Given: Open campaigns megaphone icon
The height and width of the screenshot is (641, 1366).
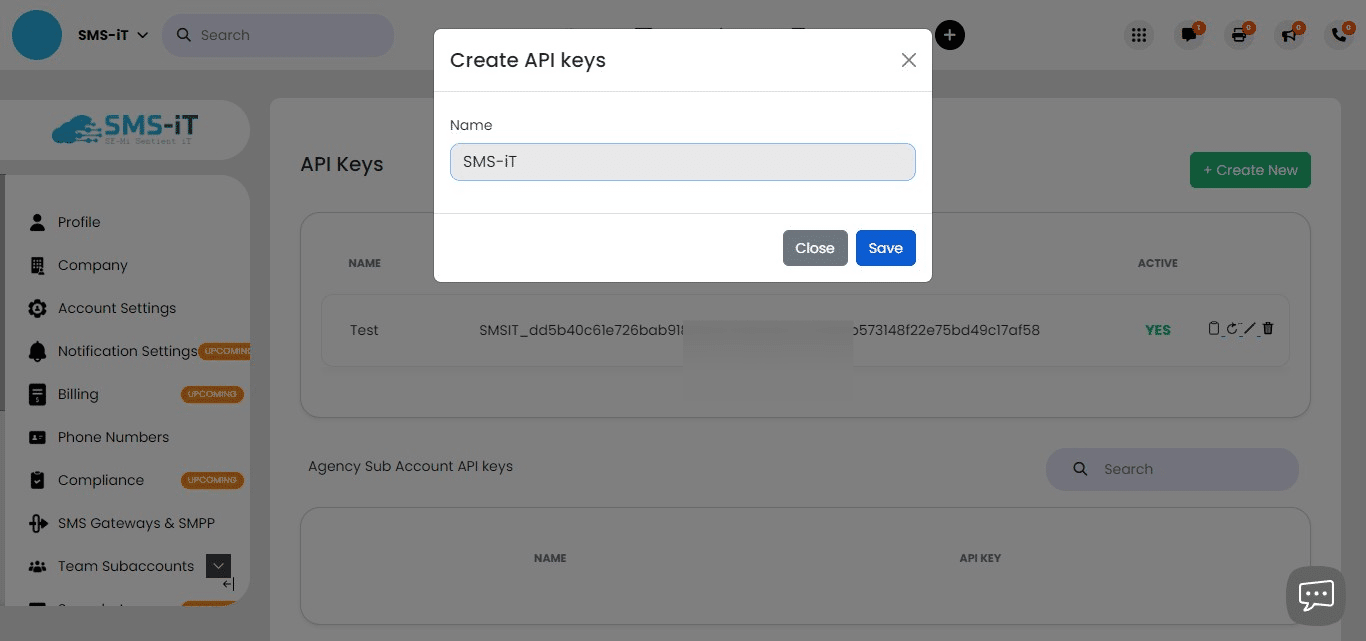Looking at the screenshot, I should (x=1288, y=35).
